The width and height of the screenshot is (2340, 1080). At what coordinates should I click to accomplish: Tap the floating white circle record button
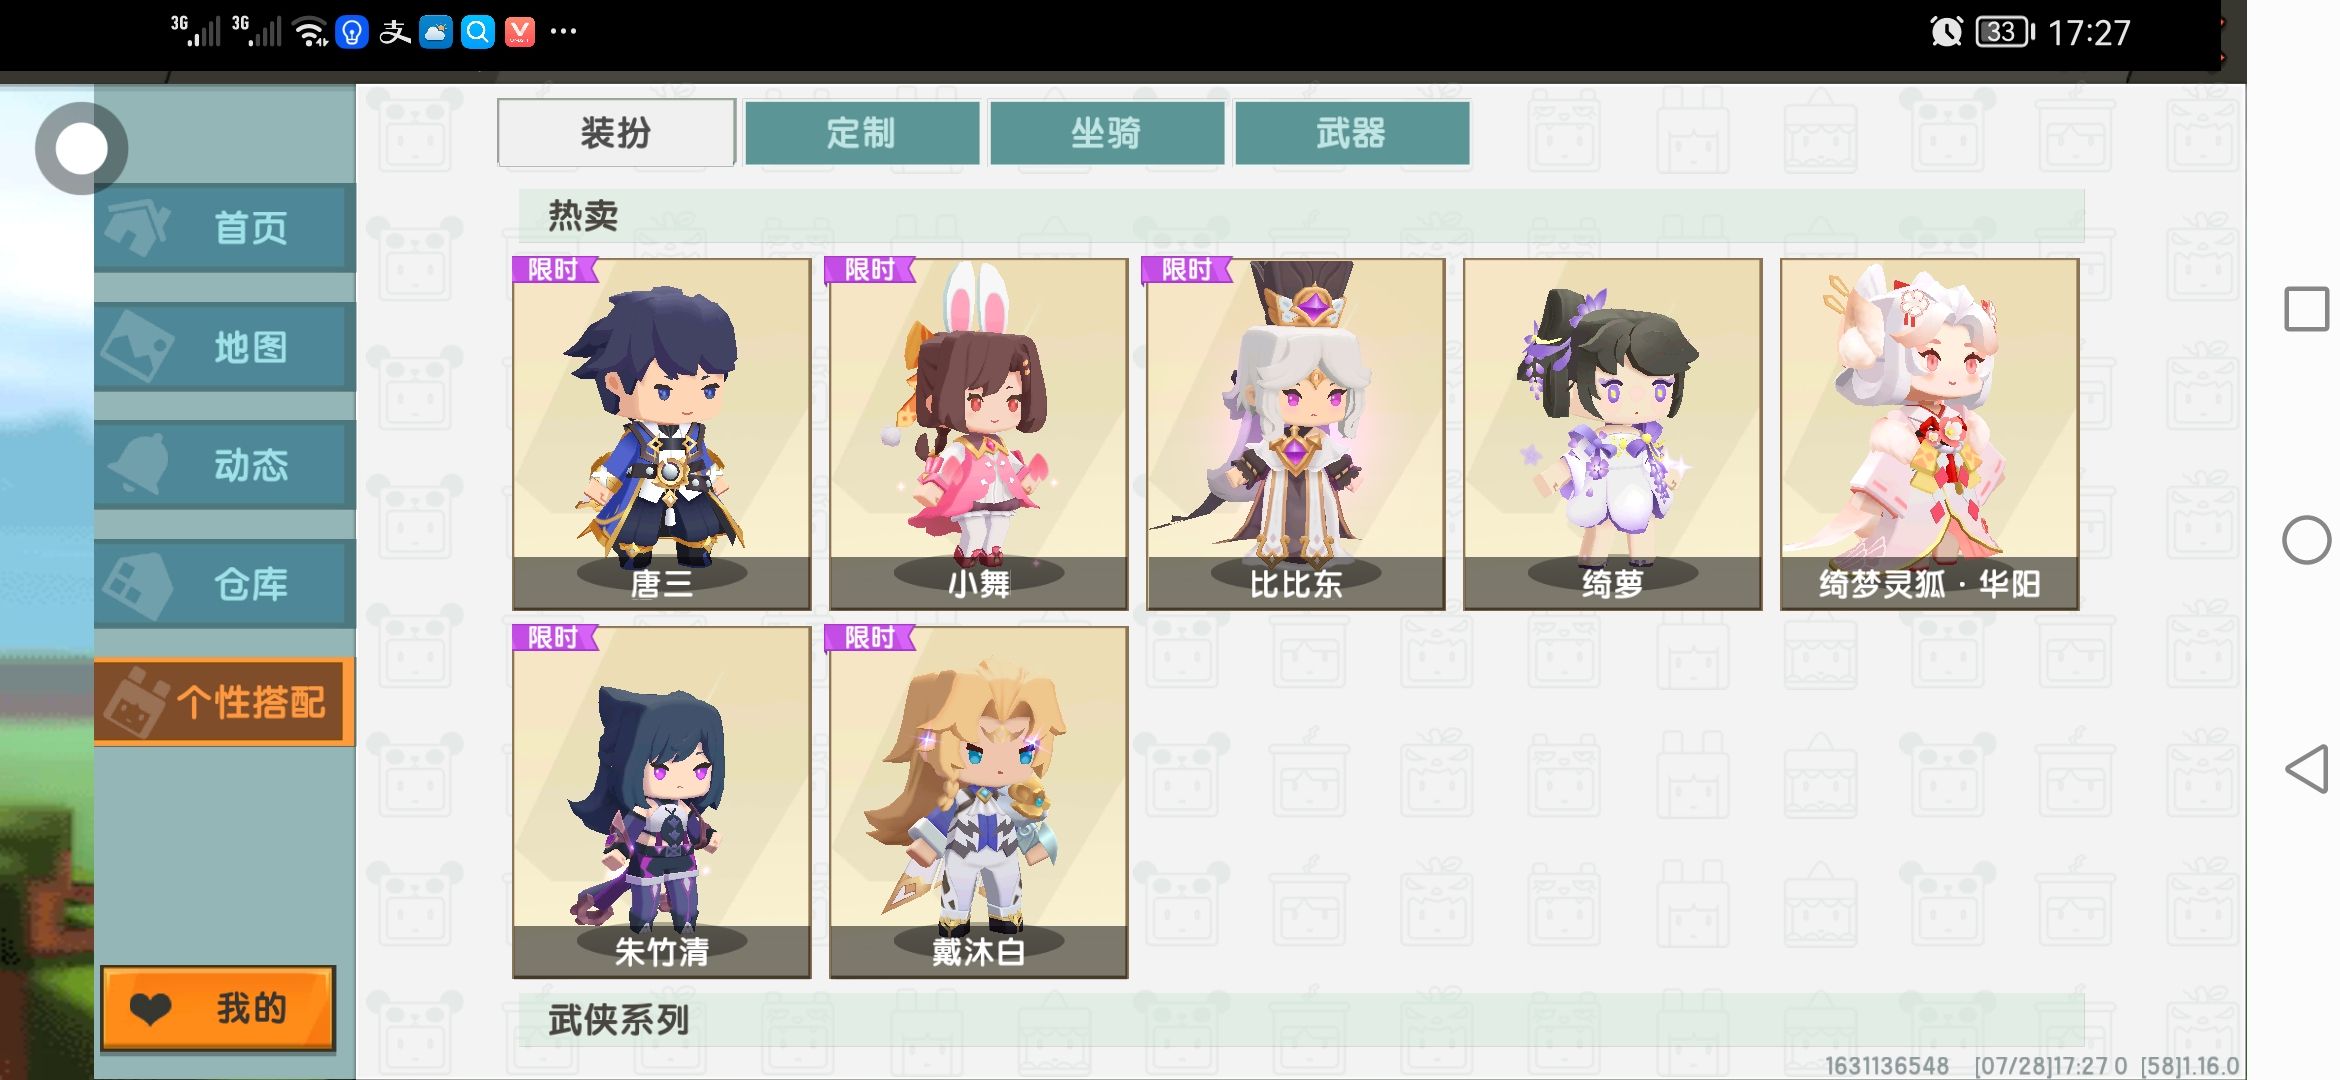pos(81,148)
